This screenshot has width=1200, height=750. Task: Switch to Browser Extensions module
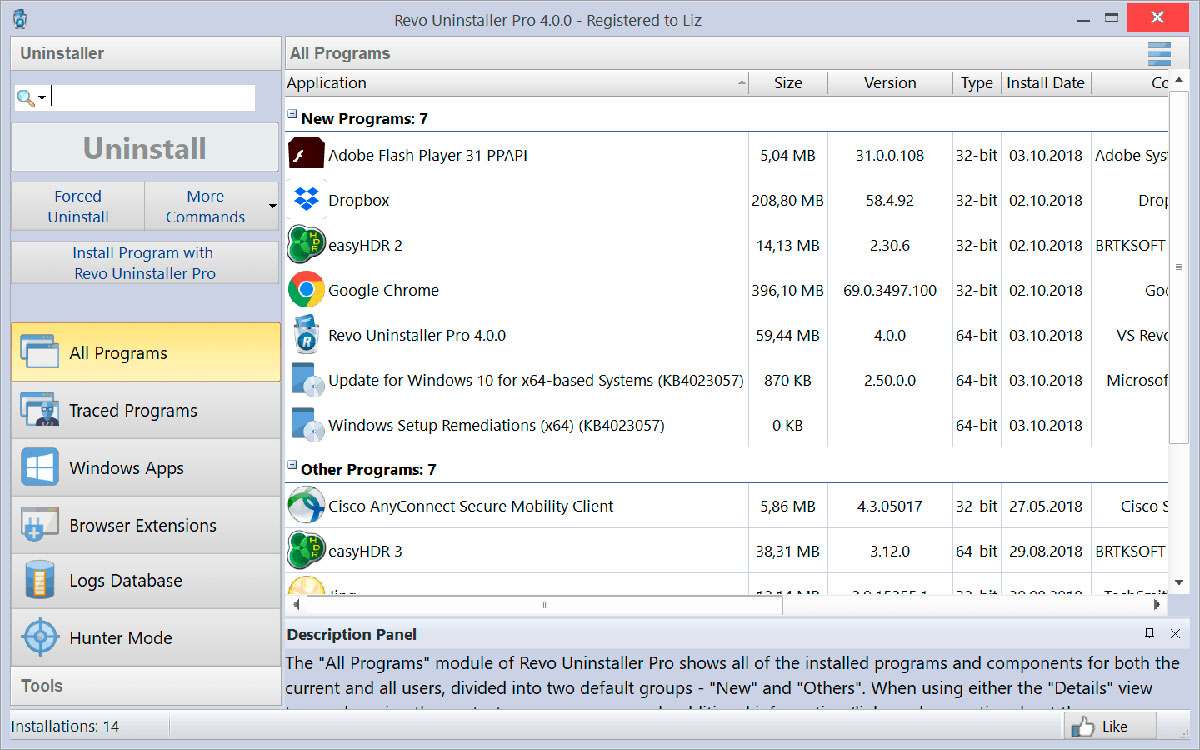point(146,525)
